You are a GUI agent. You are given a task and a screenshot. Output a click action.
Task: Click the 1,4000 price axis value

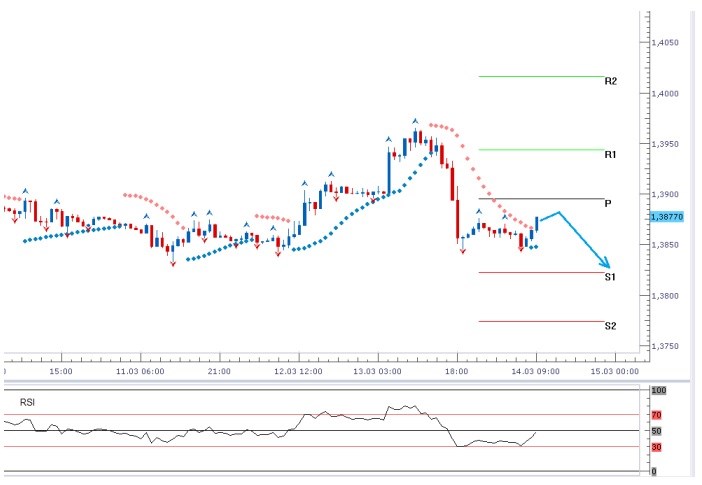point(665,94)
